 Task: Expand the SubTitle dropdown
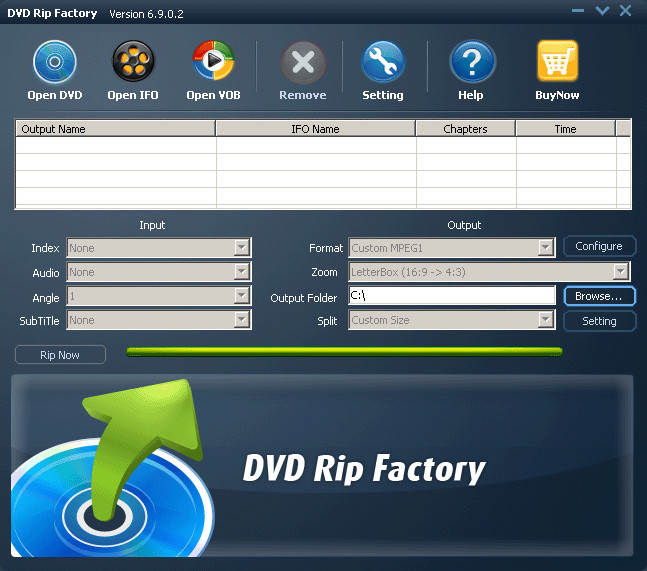coord(241,320)
